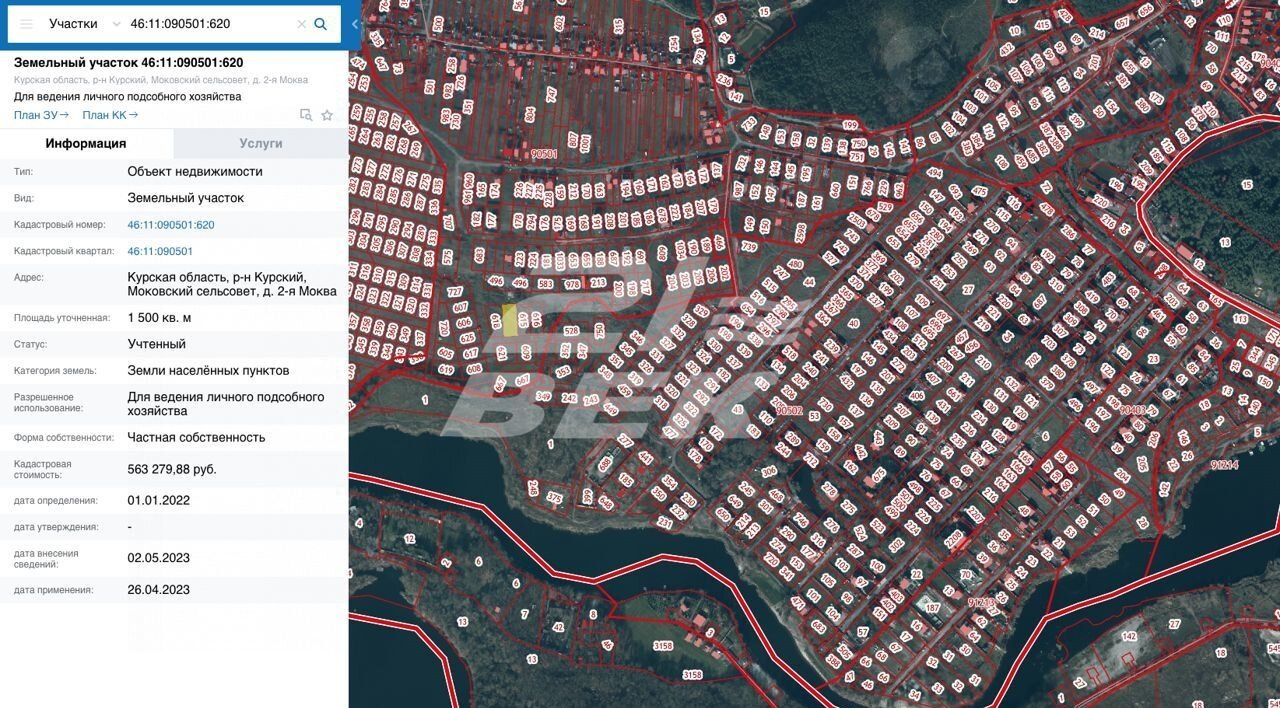1280x708 pixels.
Task: Click the yellow highlighted parcel on map
Action: click(510, 321)
